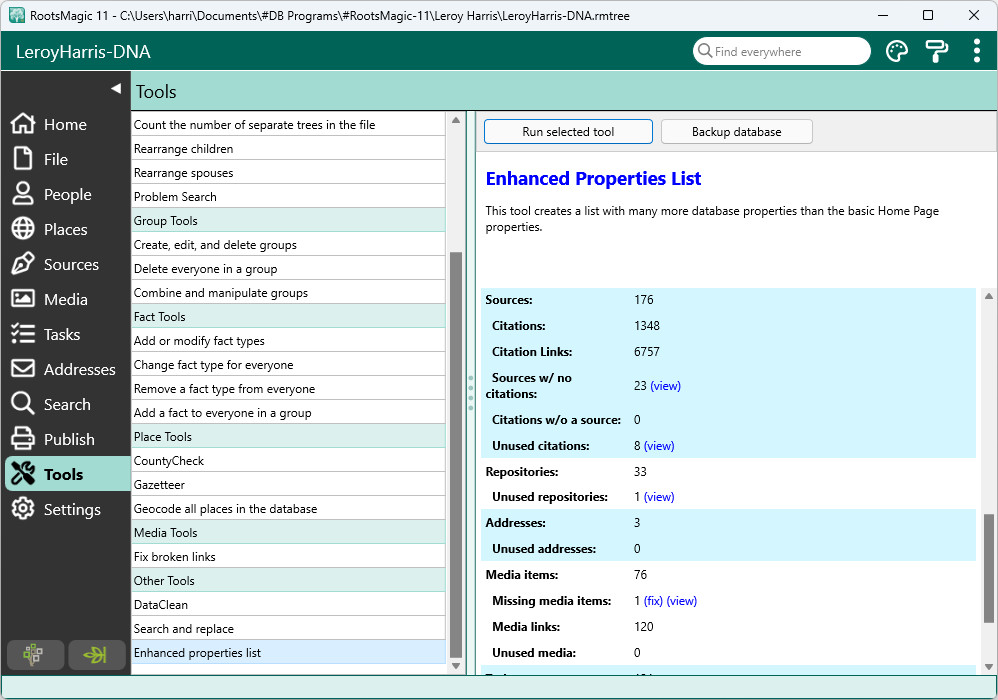View the missing media items
998x700 pixels.
click(682, 601)
